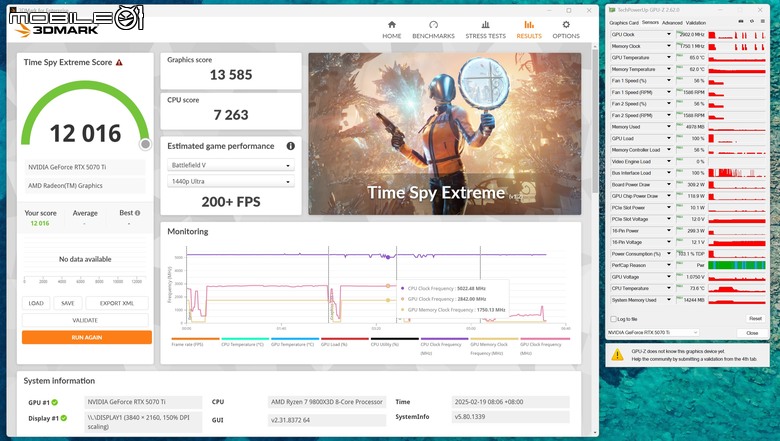Open the Memory Clock sensor dropdown arrow
This screenshot has height=441, width=780.
click(x=669, y=46)
